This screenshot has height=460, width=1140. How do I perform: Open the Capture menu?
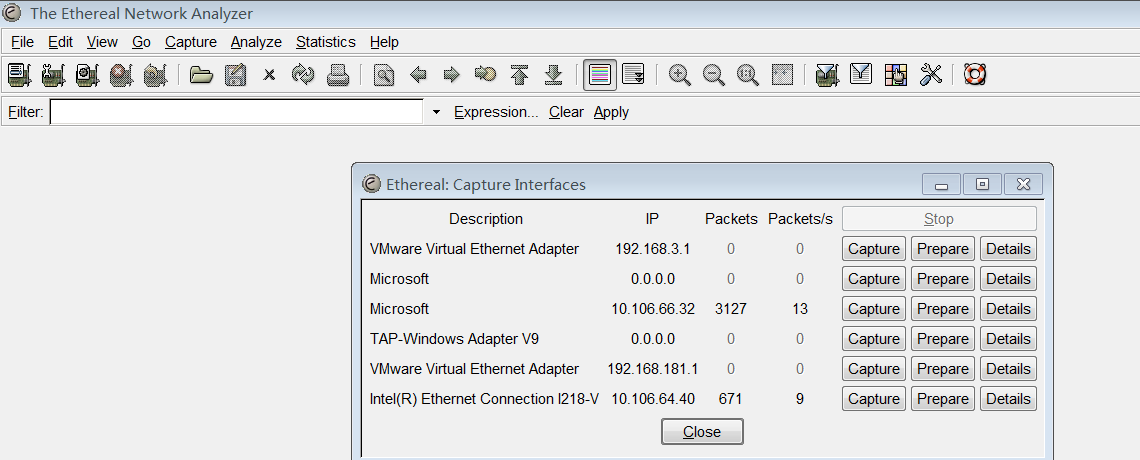pos(190,42)
